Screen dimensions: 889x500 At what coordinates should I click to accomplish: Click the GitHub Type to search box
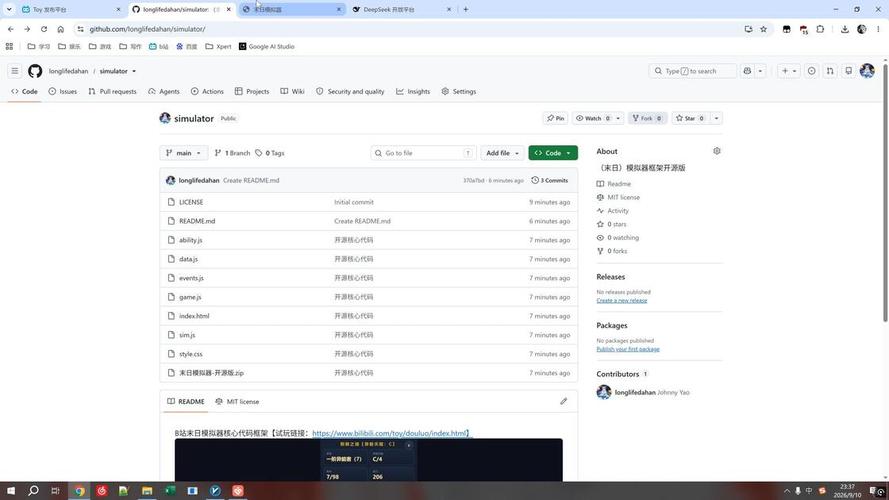point(692,71)
